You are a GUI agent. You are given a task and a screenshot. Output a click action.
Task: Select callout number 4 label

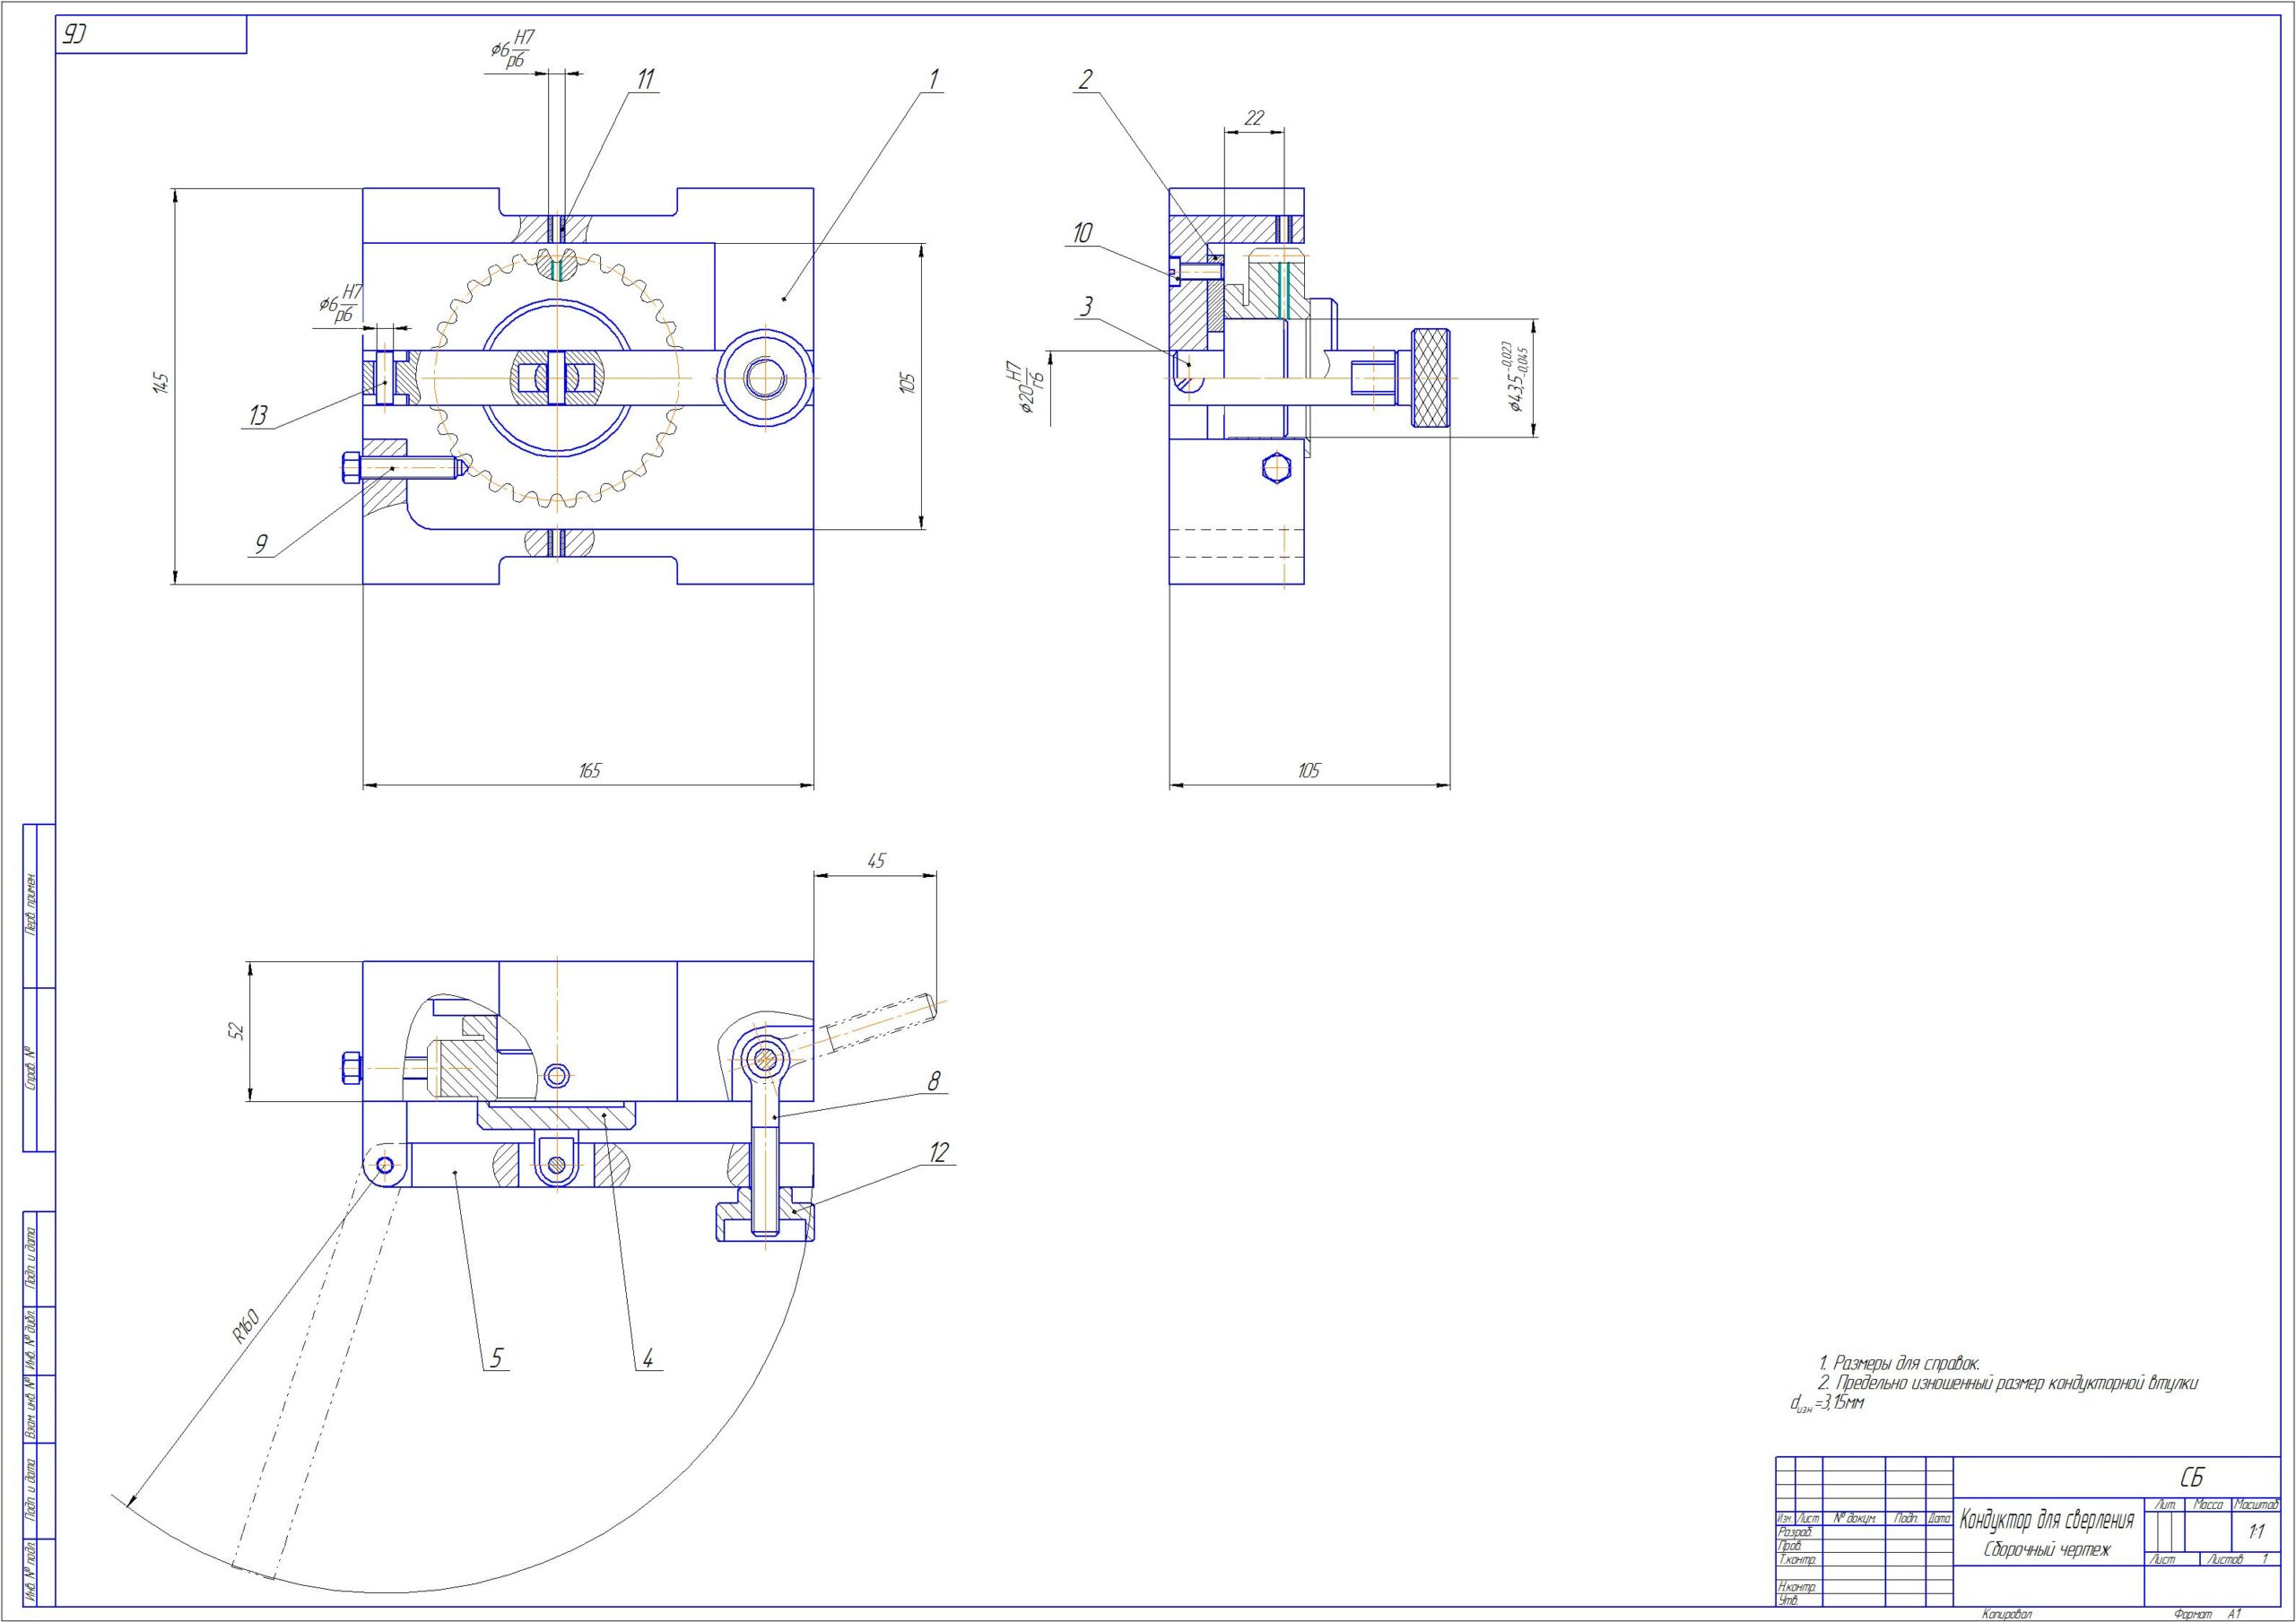(x=647, y=1358)
